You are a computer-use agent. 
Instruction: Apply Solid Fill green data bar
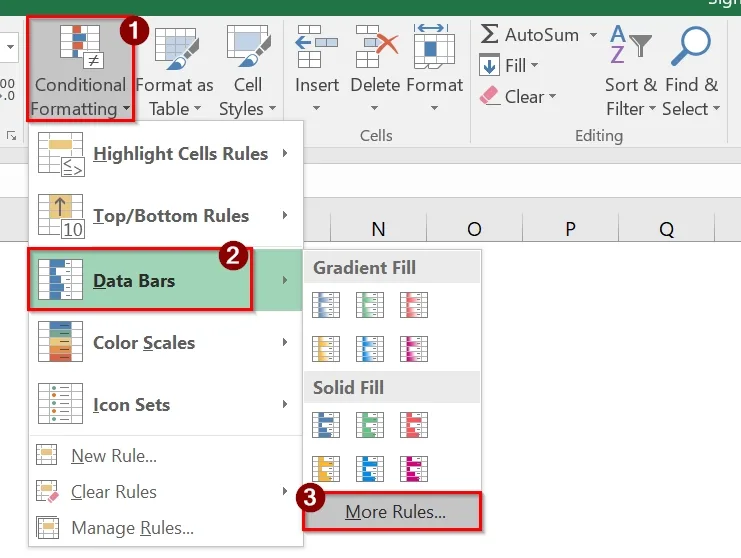point(370,425)
